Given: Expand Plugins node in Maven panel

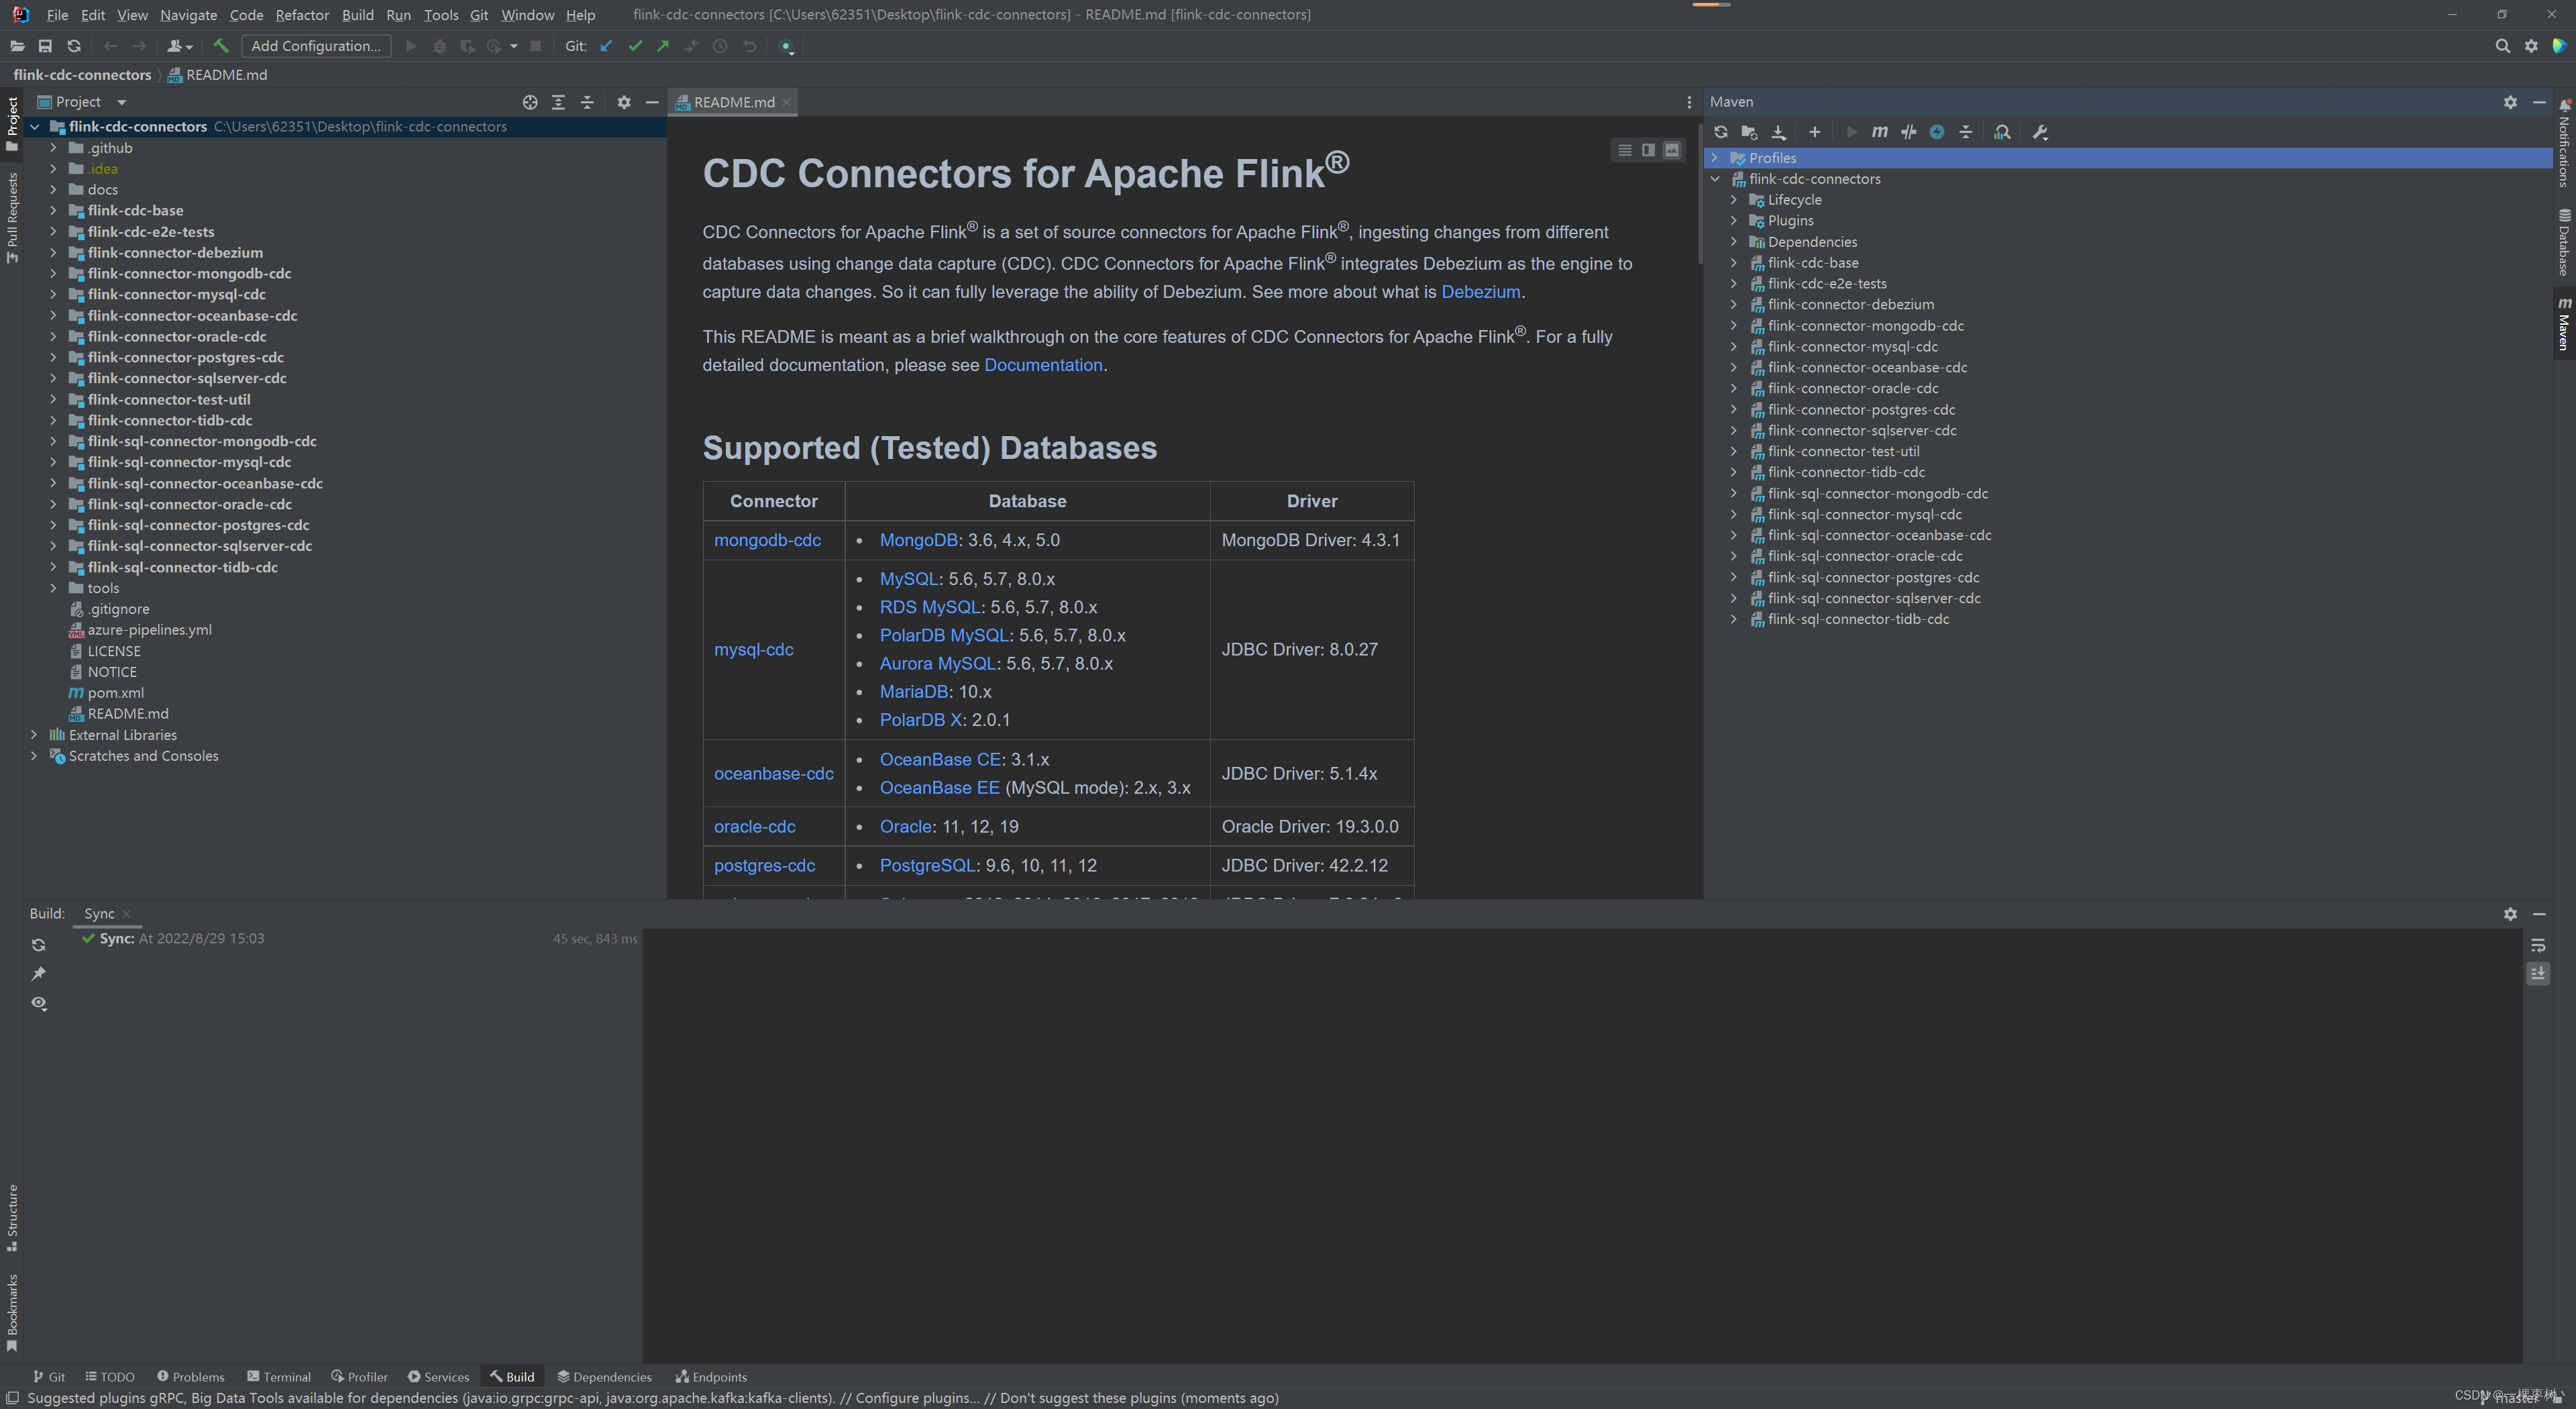Looking at the screenshot, I should pos(1734,221).
